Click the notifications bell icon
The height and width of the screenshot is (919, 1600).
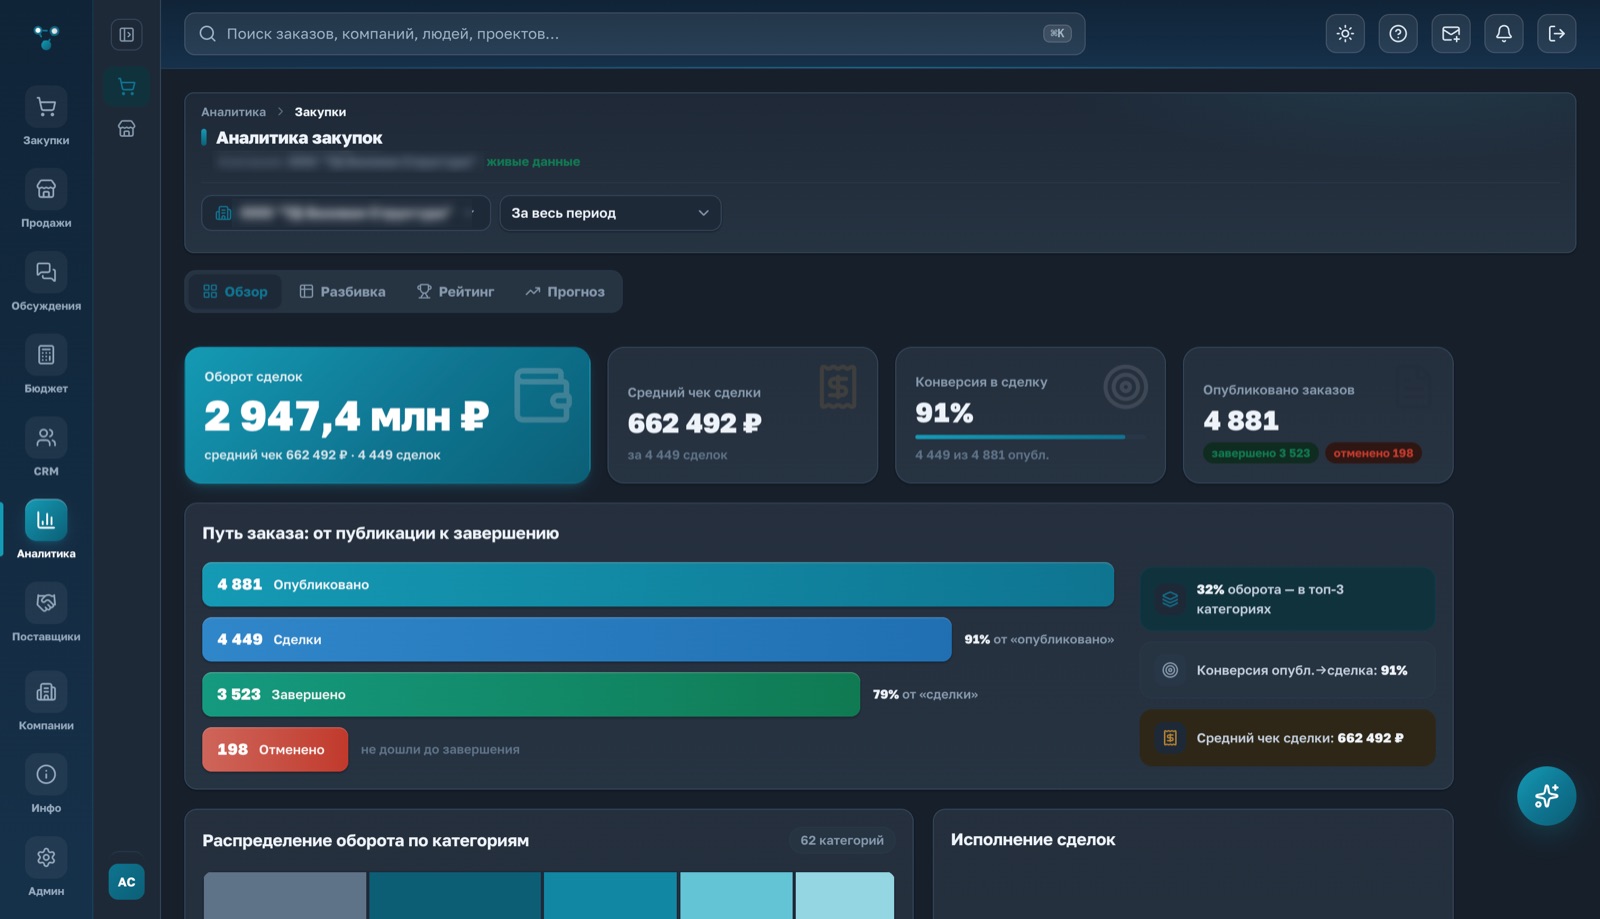(1503, 34)
